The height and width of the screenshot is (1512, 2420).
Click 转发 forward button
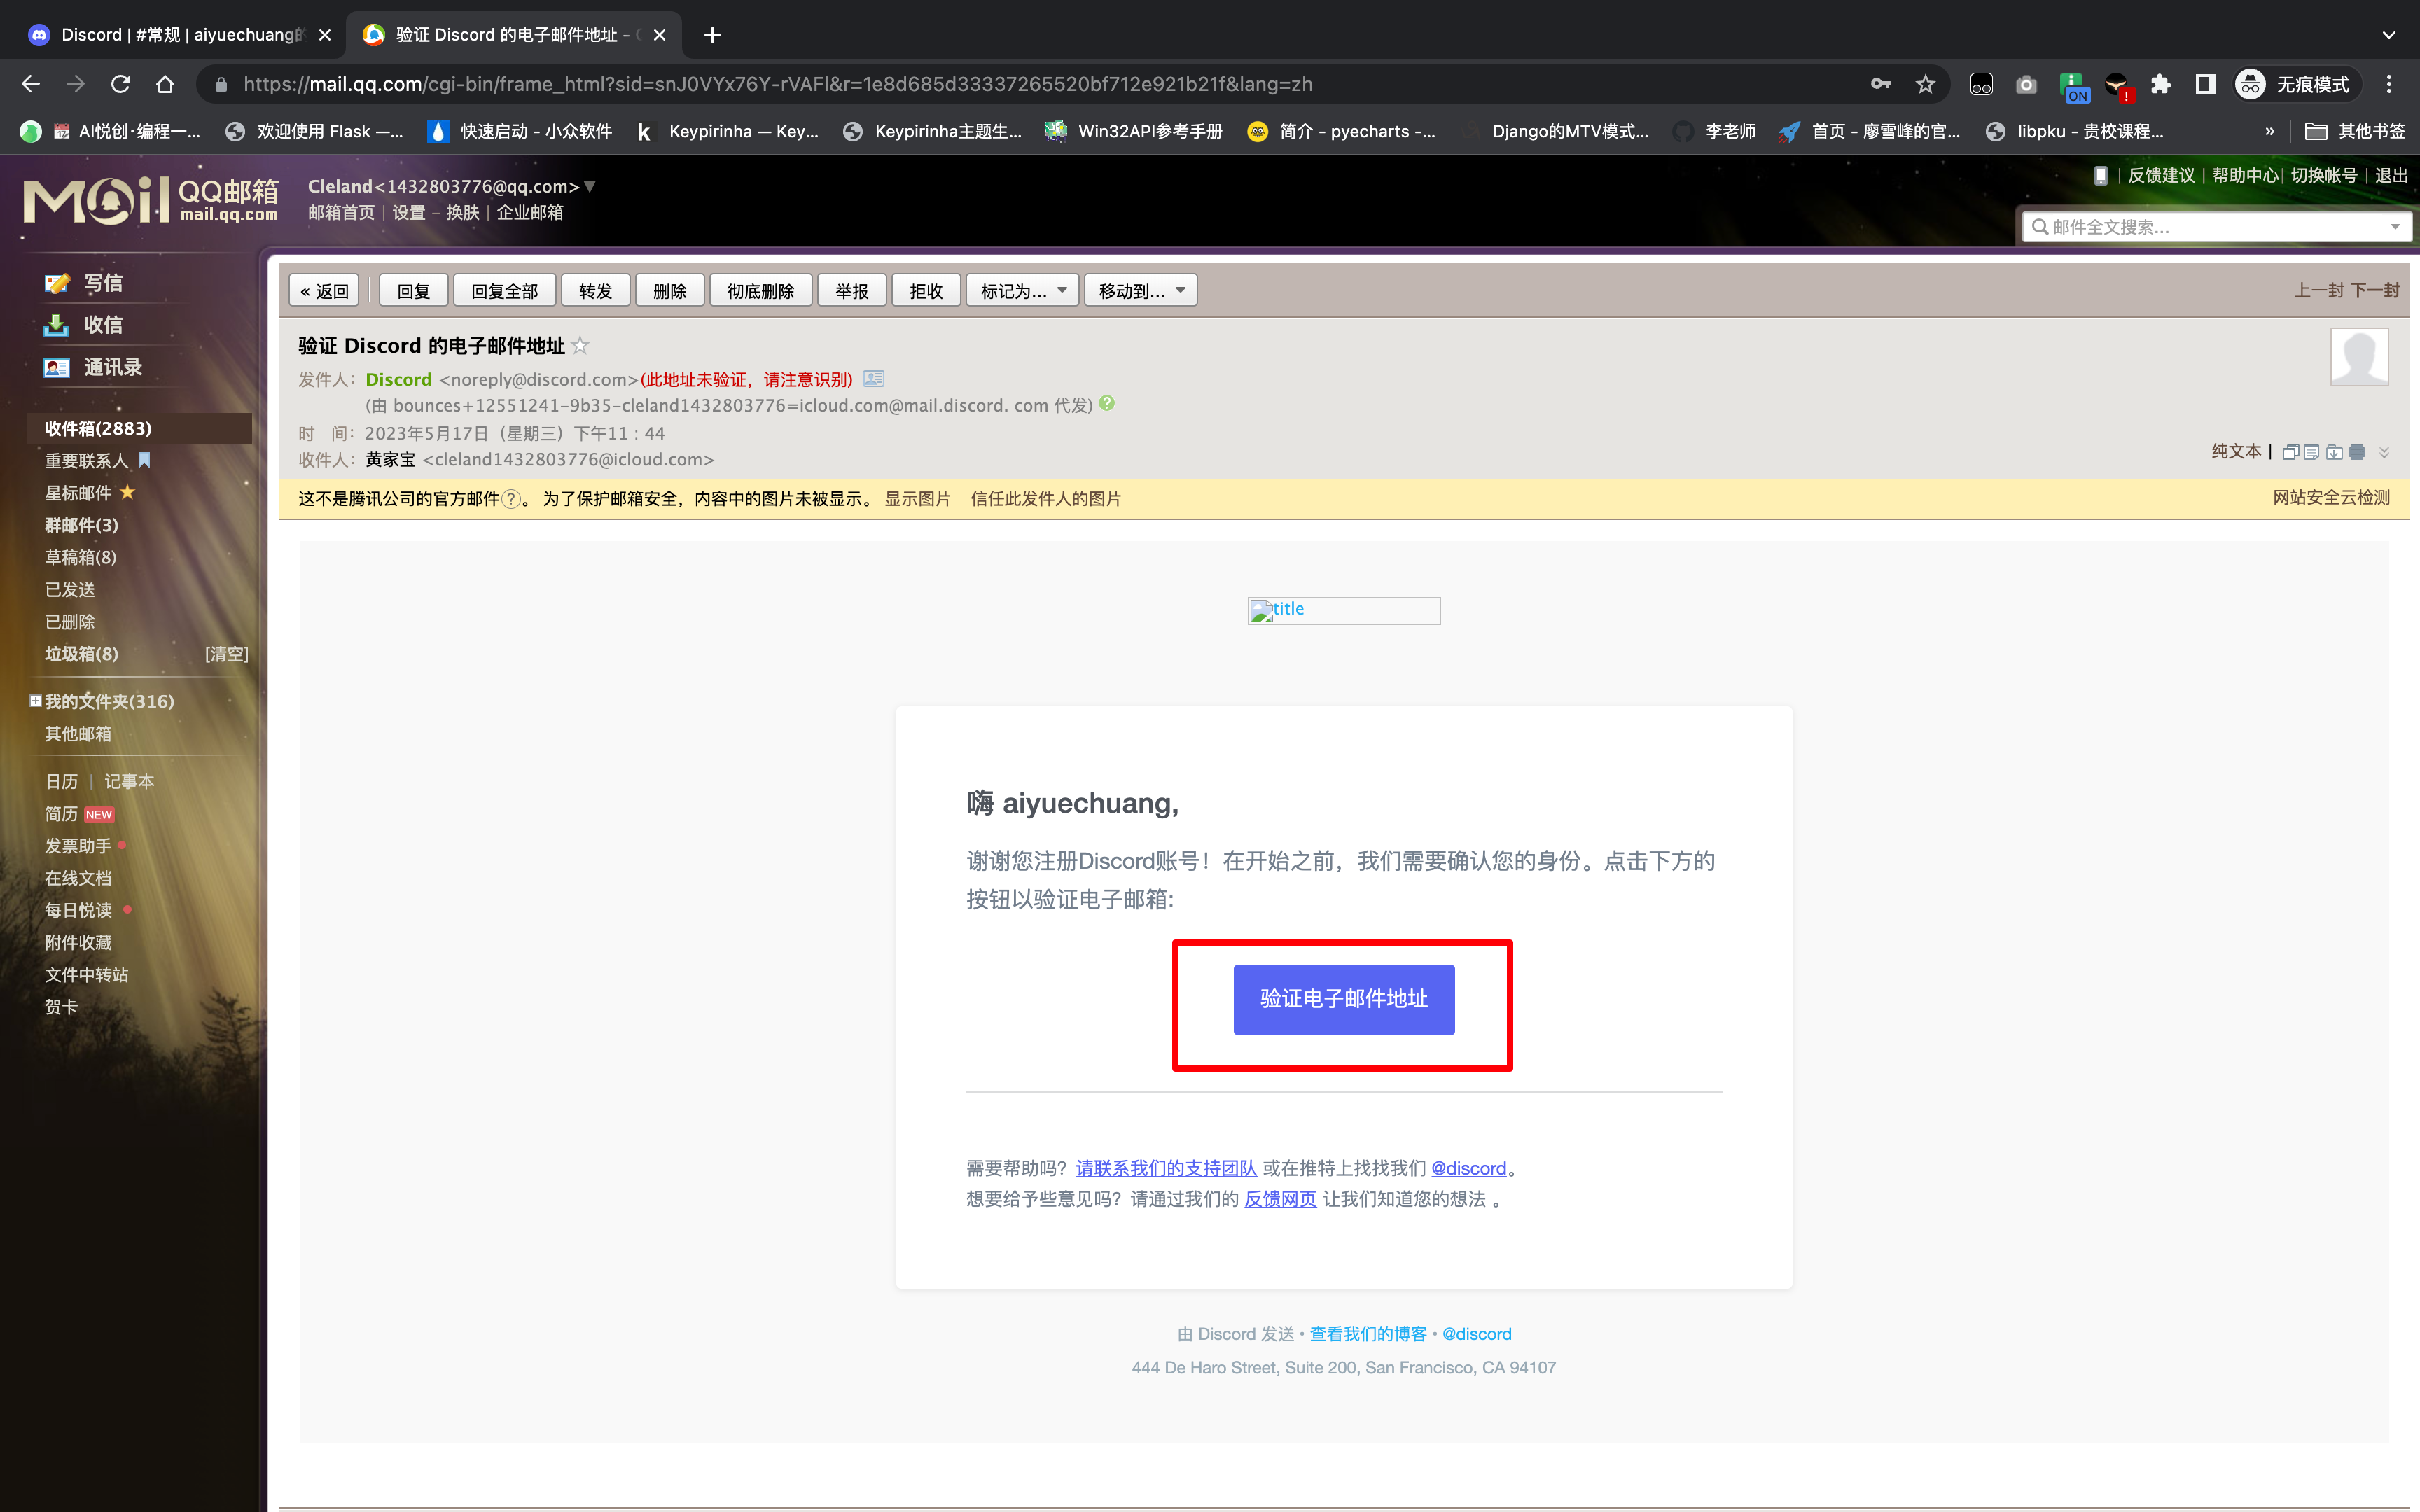595,291
